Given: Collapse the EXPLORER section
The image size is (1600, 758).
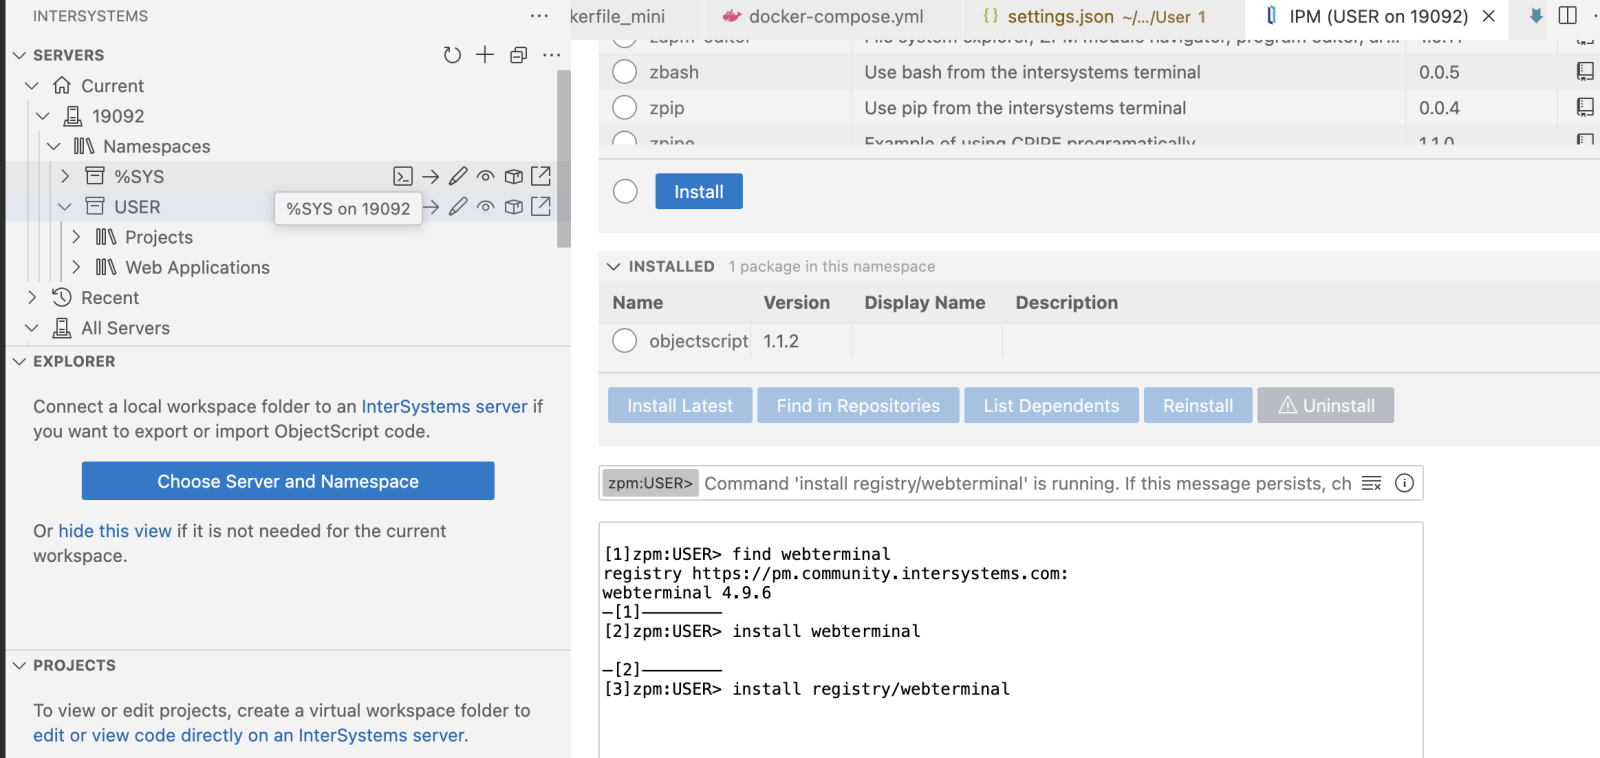Looking at the screenshot, I should click(19, 361).
